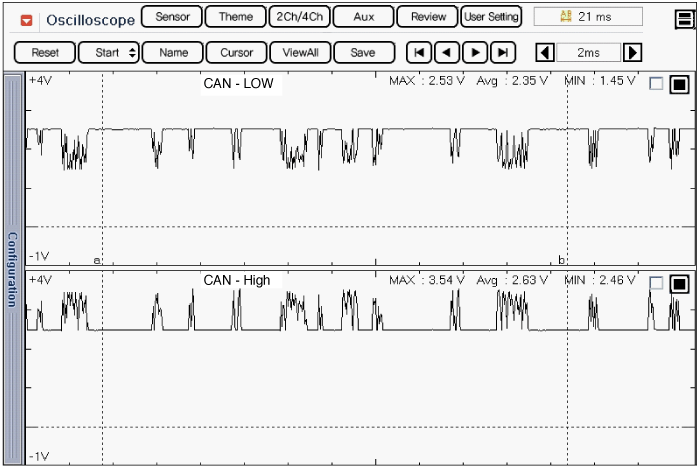The width and height of the screenshot is (700, 468).
Task: Click the +4V scale label on CAN - High
Action: coord(40,280)
